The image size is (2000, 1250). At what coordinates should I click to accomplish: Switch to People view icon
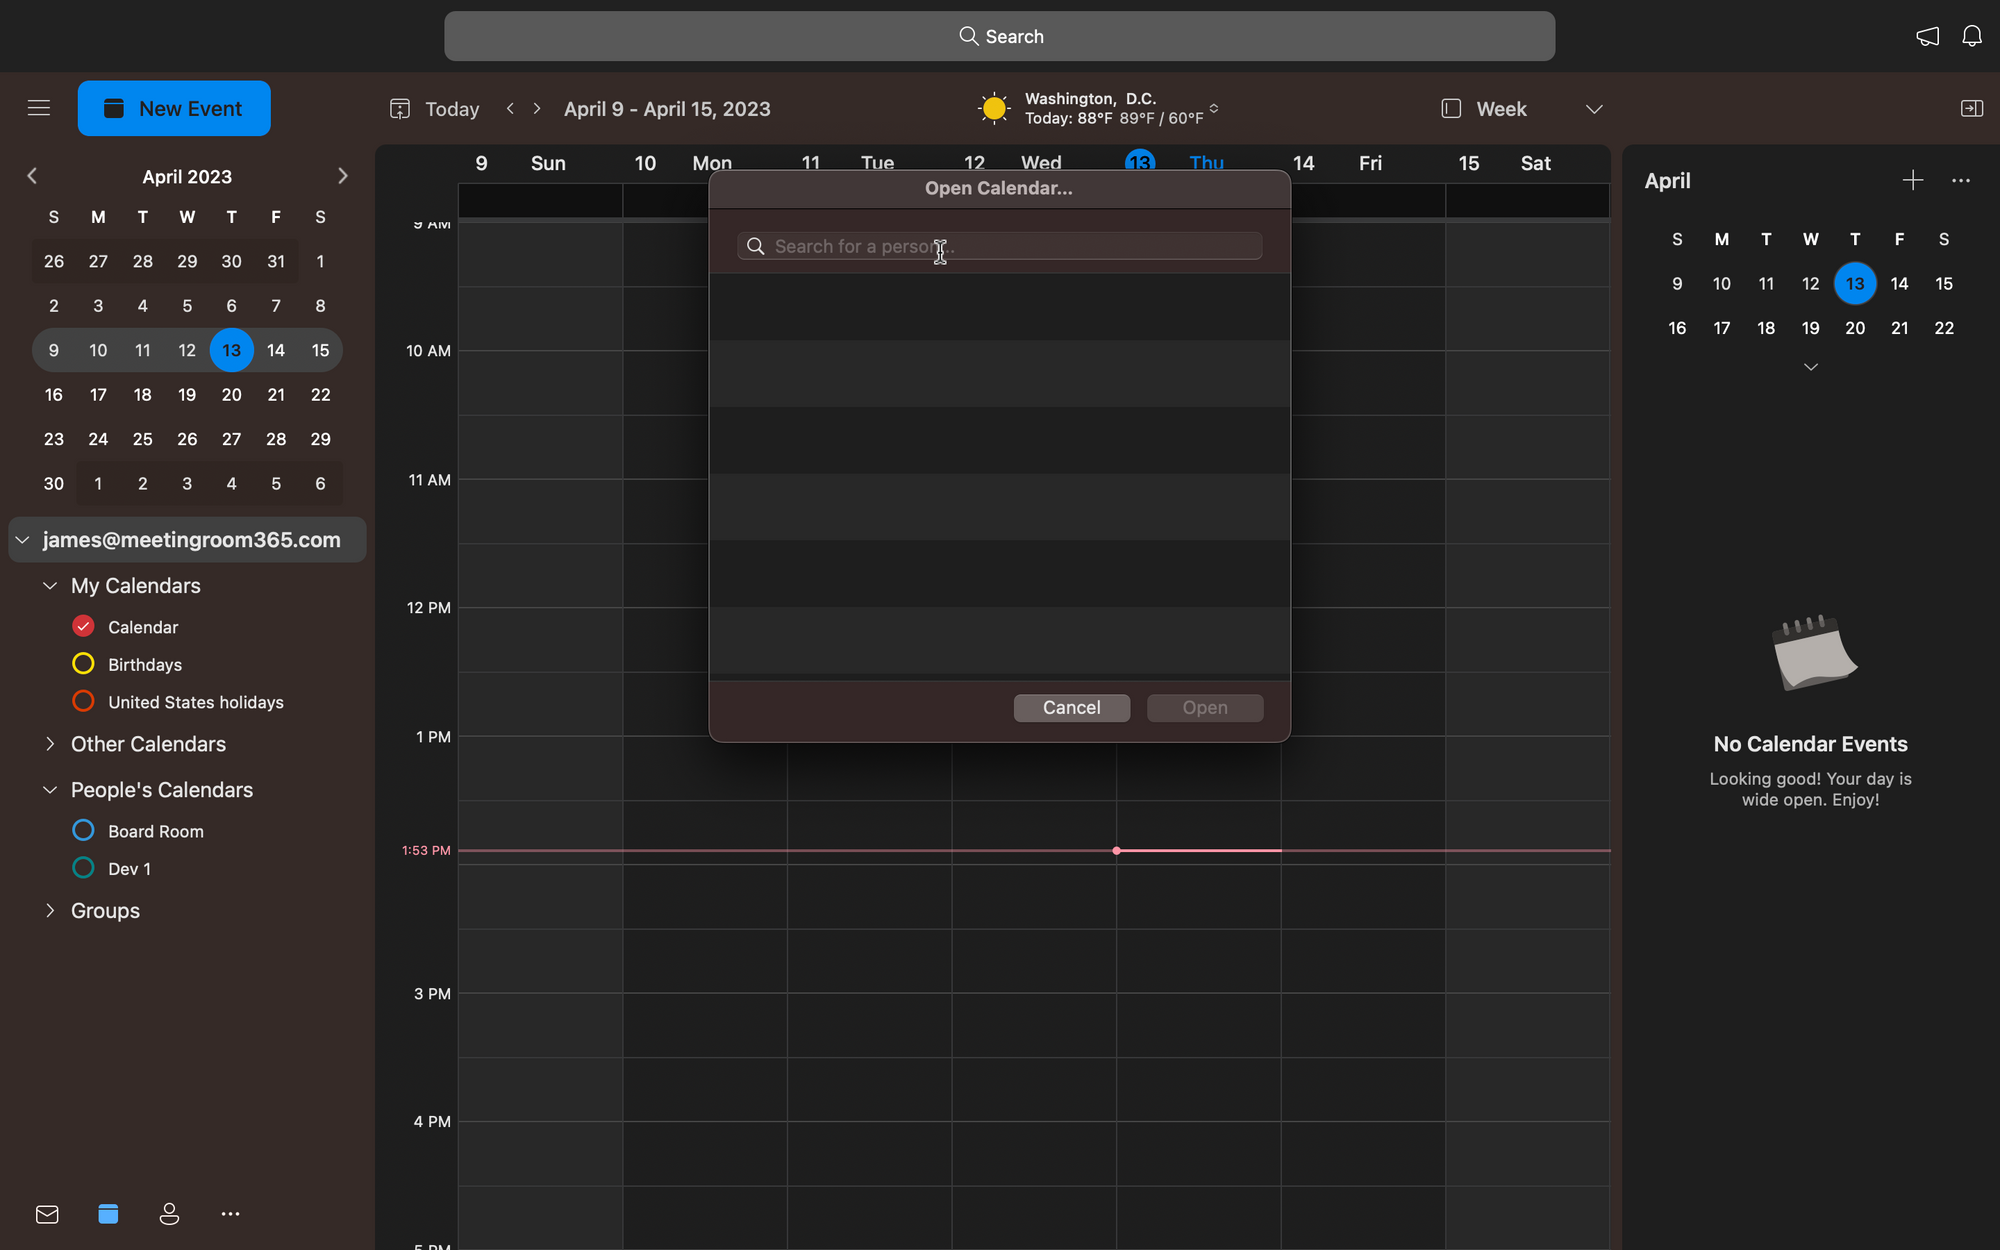coord(169,1214)
